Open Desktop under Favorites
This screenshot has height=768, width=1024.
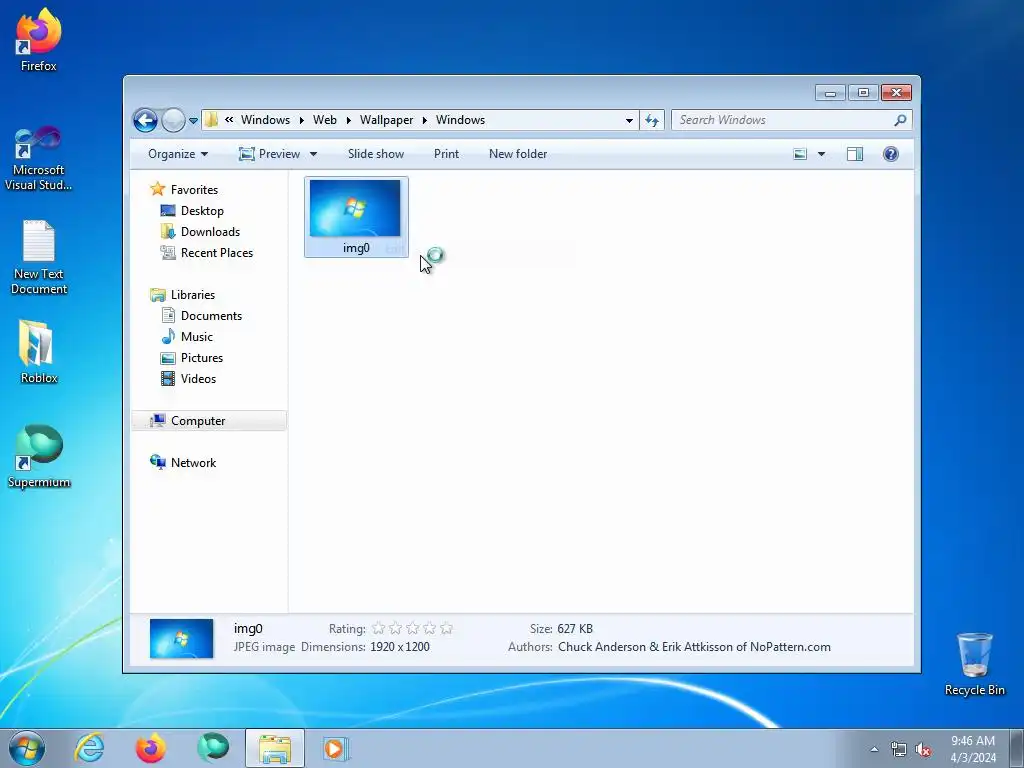(202, 211)
